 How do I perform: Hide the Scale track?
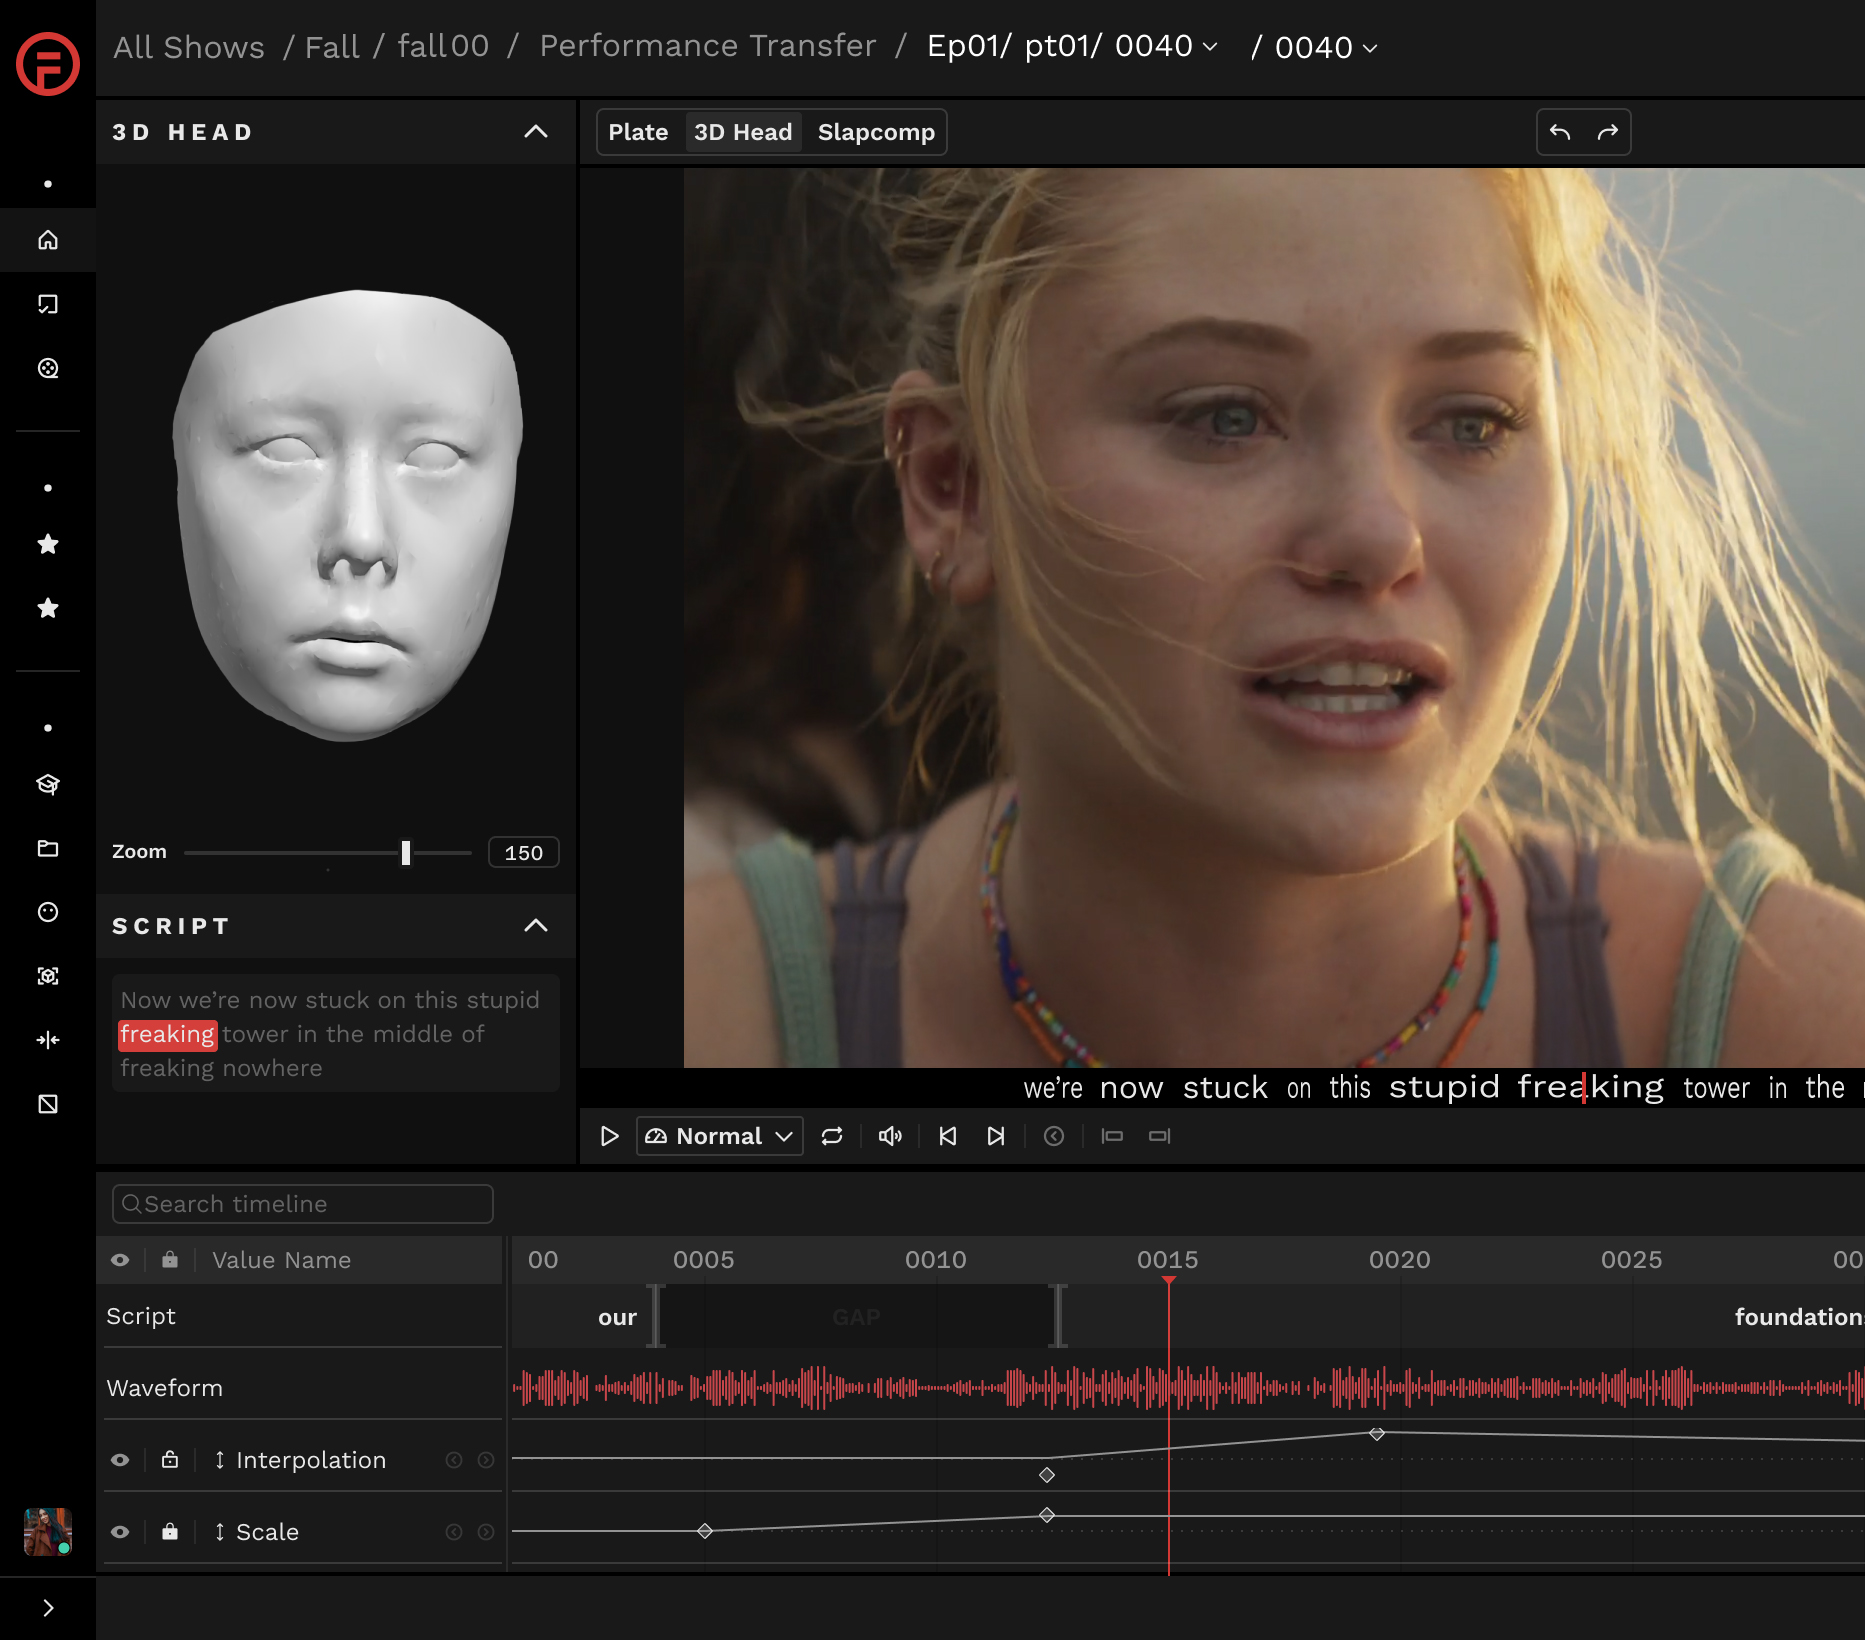(x=120, y=1532)
